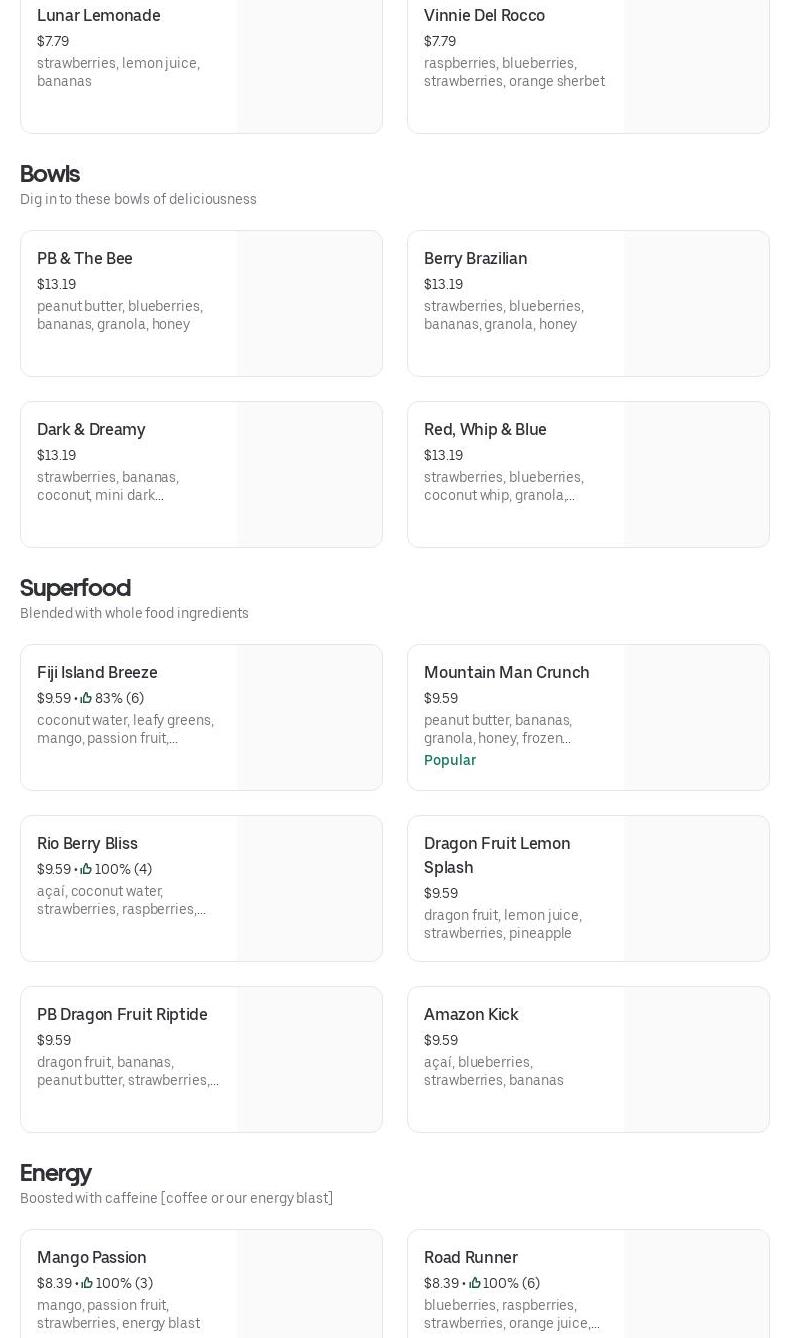The image size is (804, 1338).
Task: Click the Fiji Island Breeze image thumbnail
Action: (309, 717)
